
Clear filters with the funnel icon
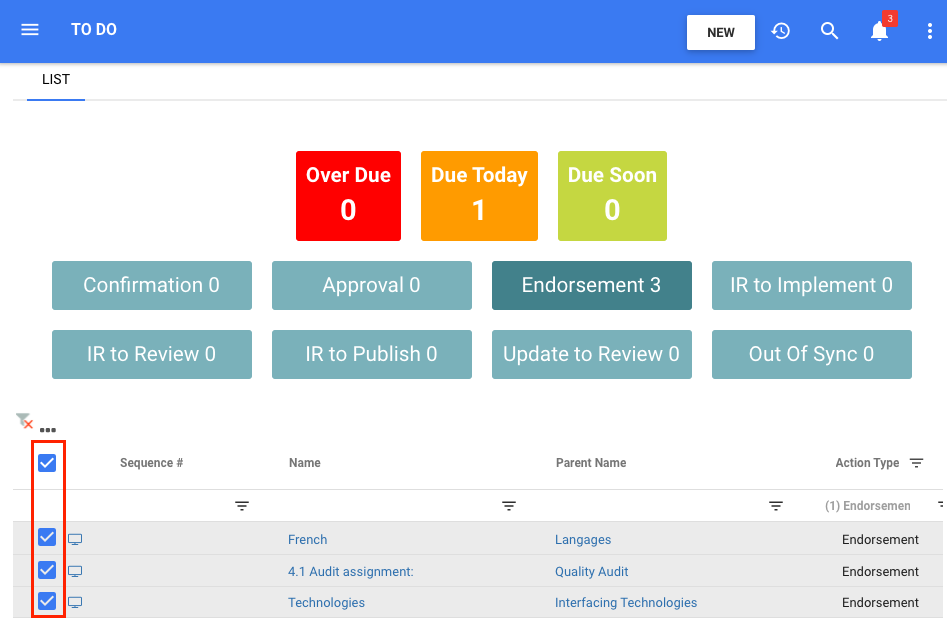24,421
